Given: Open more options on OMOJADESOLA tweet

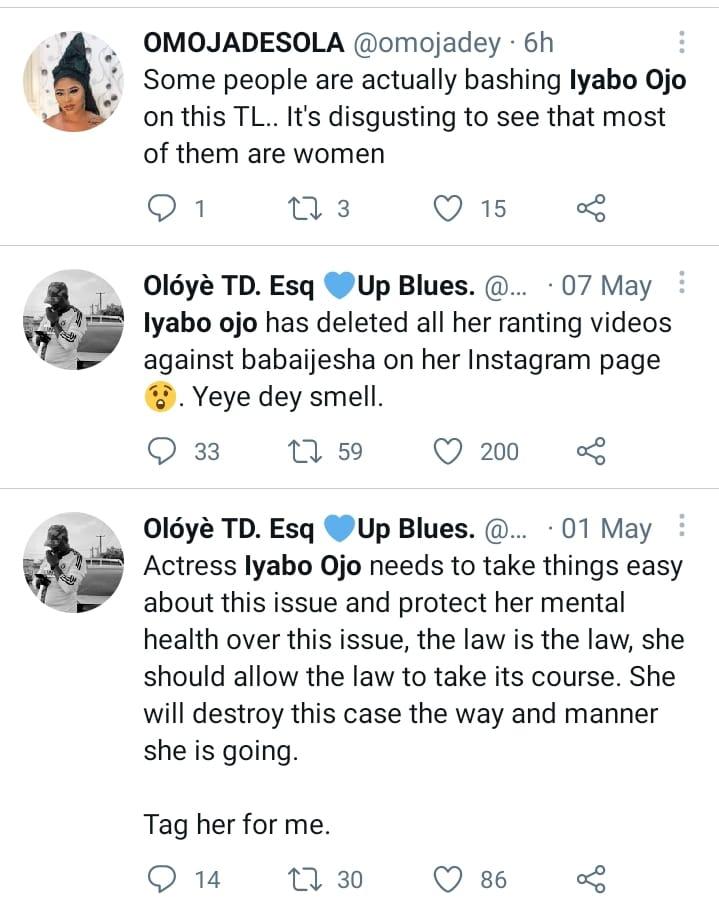Looking at the screenshot, I should [x=682, y=43].
